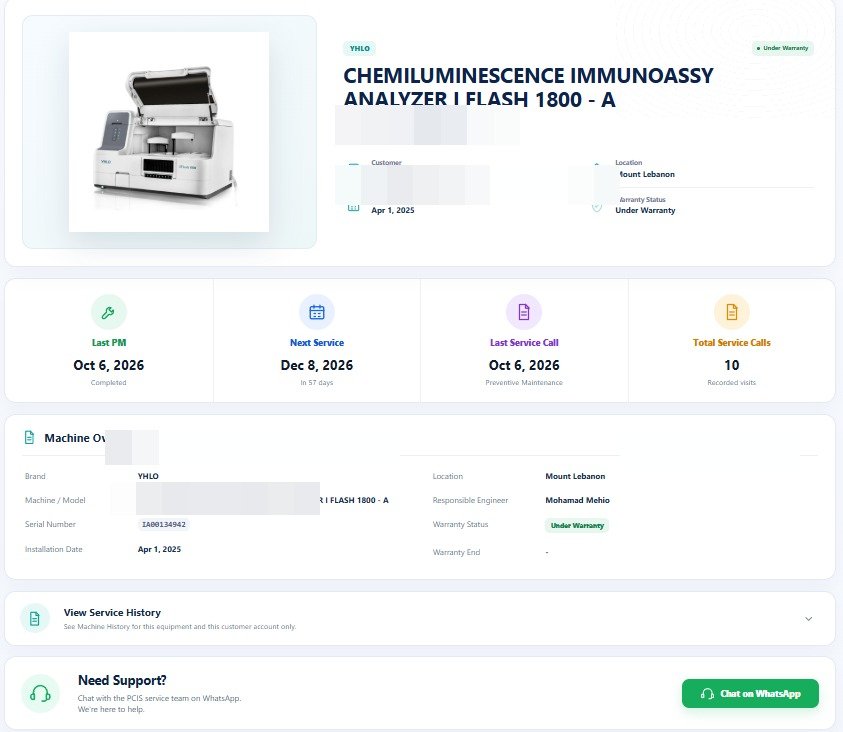Click the 'In 57 days' label
The height and width of the screenshot is (732, 843).
pyautogui.click(x=317, y=382)
